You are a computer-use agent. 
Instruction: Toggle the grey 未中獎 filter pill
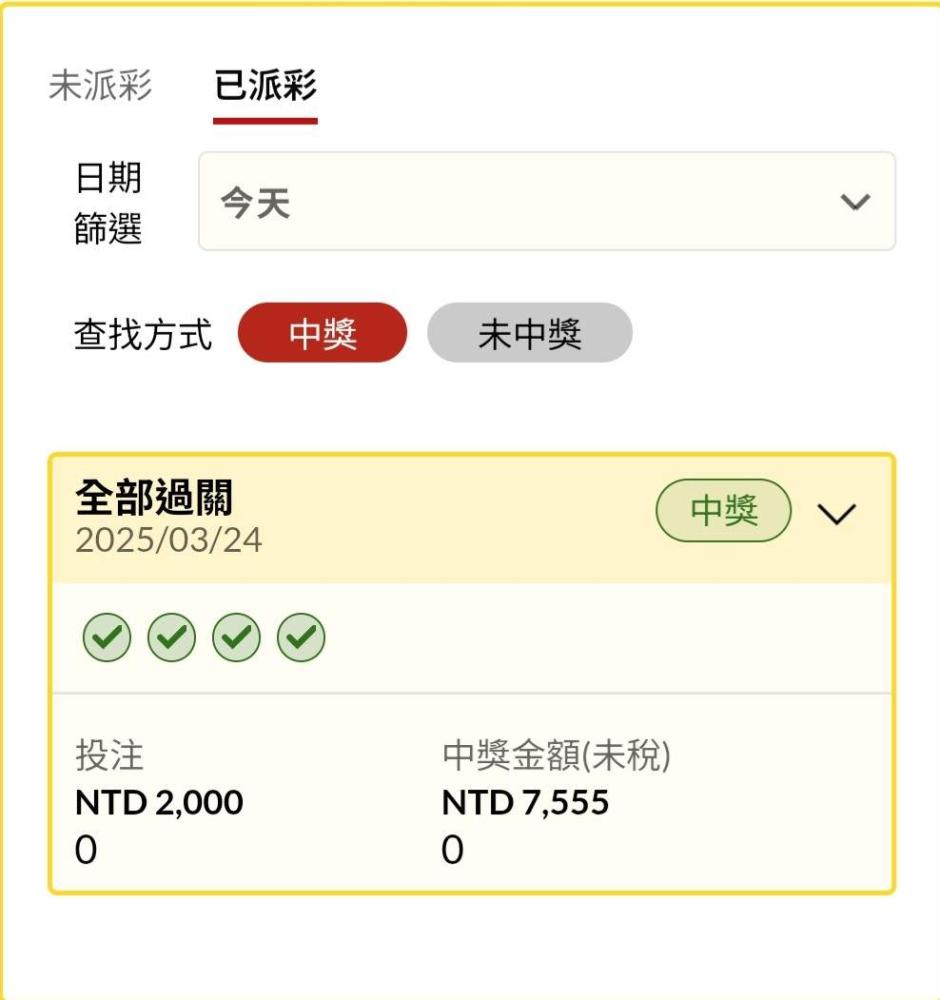click(529, 333)
